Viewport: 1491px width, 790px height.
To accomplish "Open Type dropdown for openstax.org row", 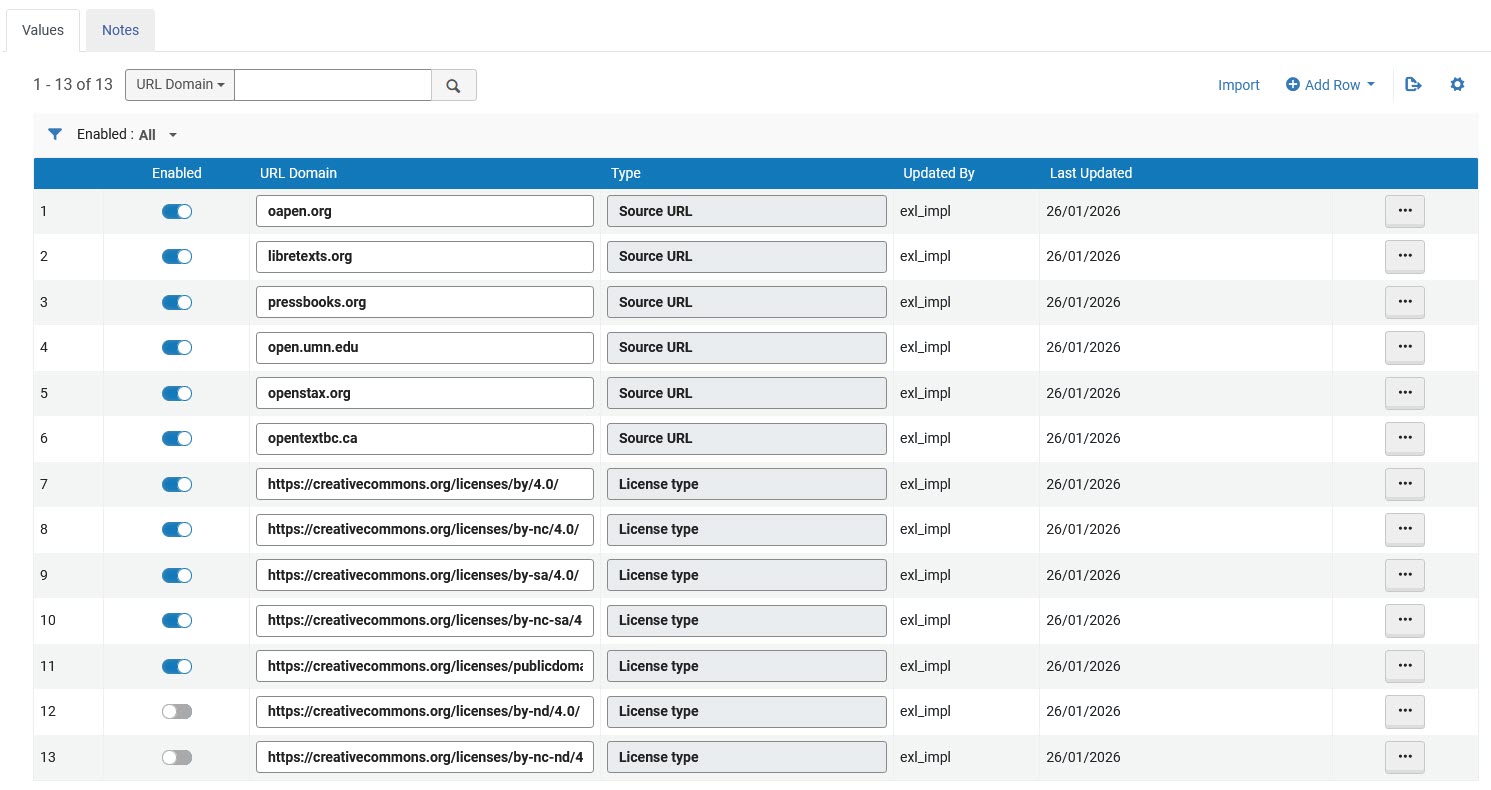I will point(747,393).
